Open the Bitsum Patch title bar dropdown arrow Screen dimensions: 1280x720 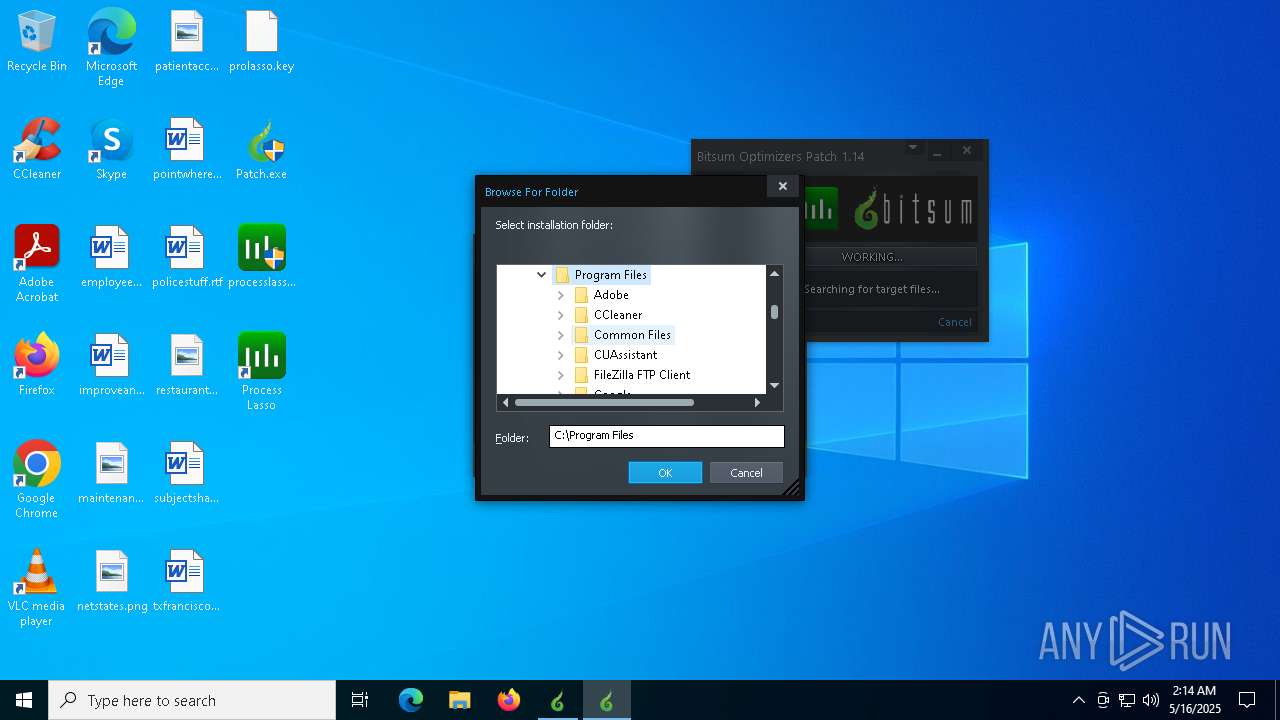tap(912, 148)
